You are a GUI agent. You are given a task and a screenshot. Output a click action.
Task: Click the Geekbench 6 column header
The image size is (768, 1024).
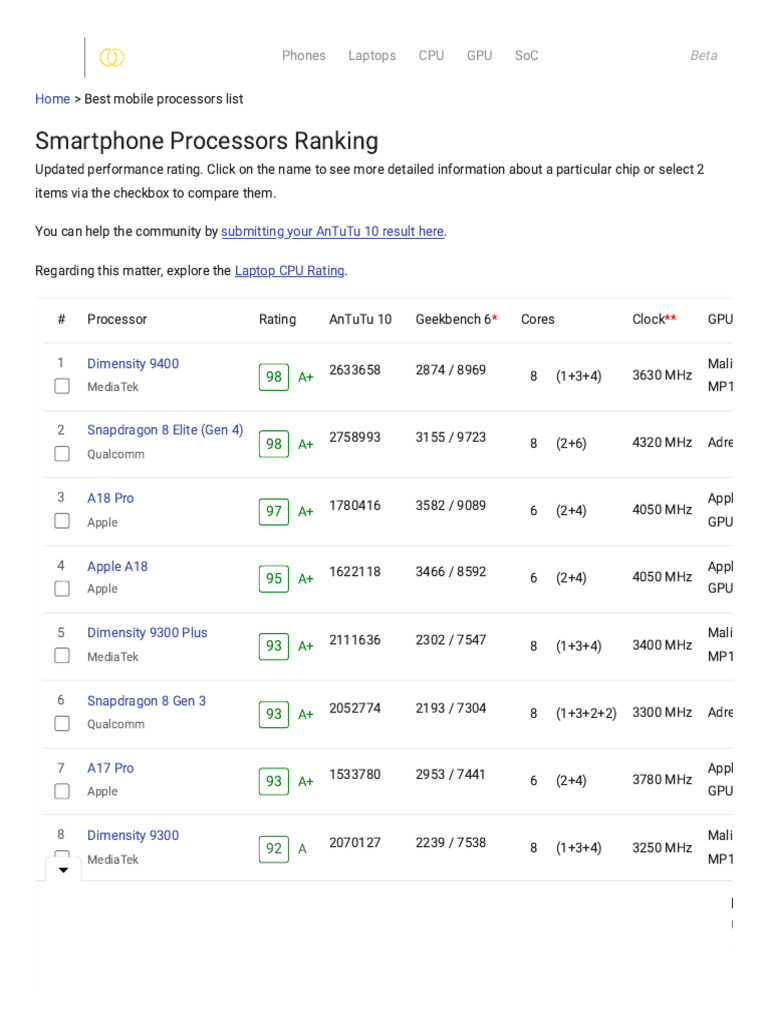(455, 320)
